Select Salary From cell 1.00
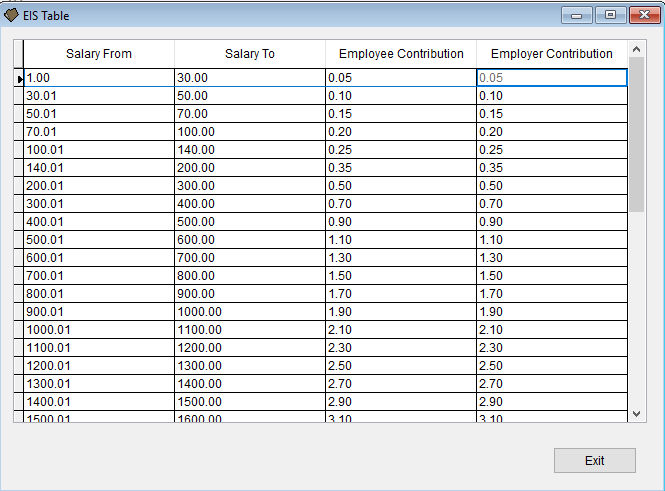 point(99,78)
